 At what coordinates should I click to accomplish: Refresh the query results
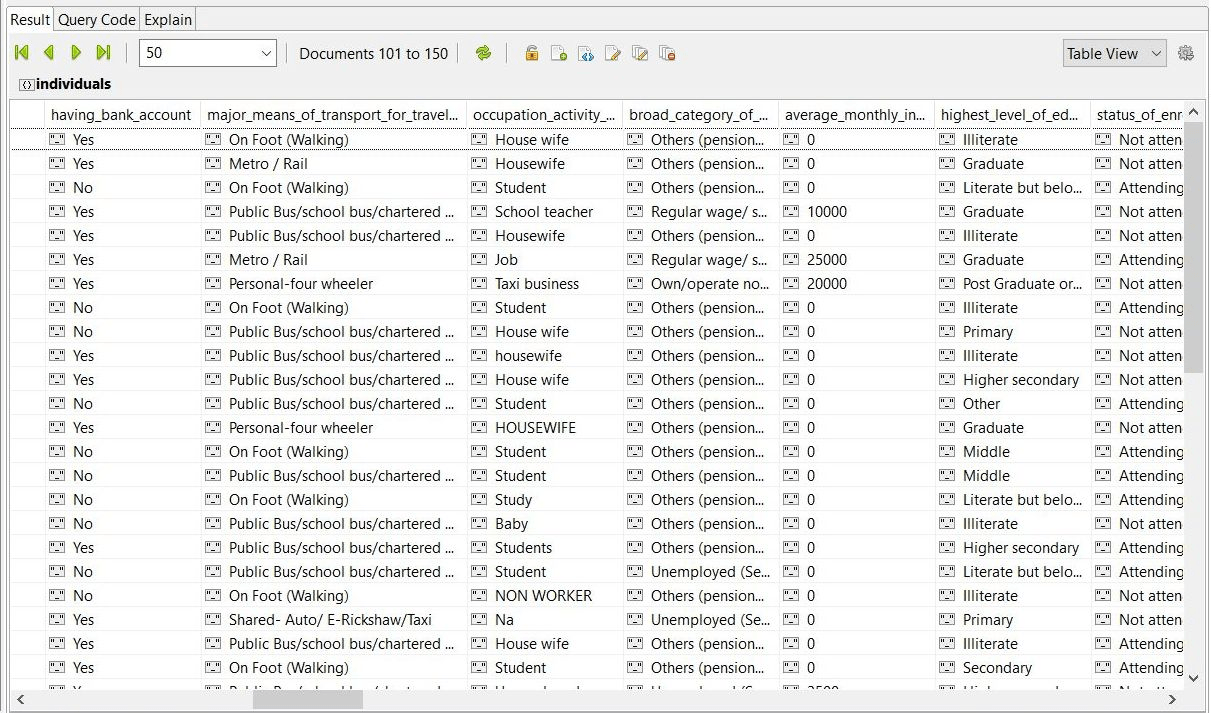[x=483, y=53]
